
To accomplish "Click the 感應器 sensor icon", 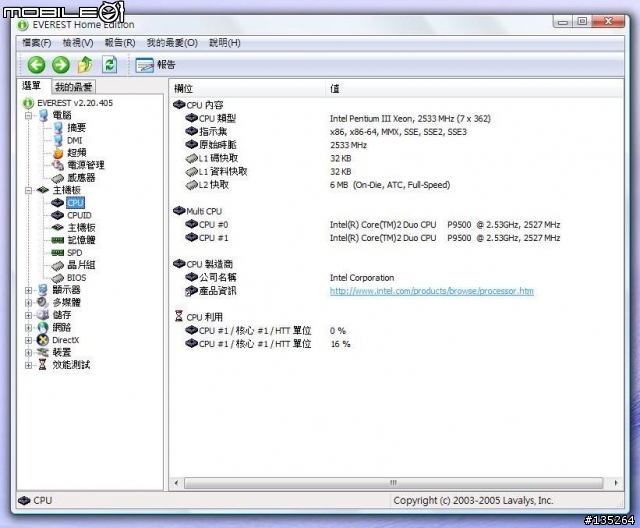I will pos(58,178).
